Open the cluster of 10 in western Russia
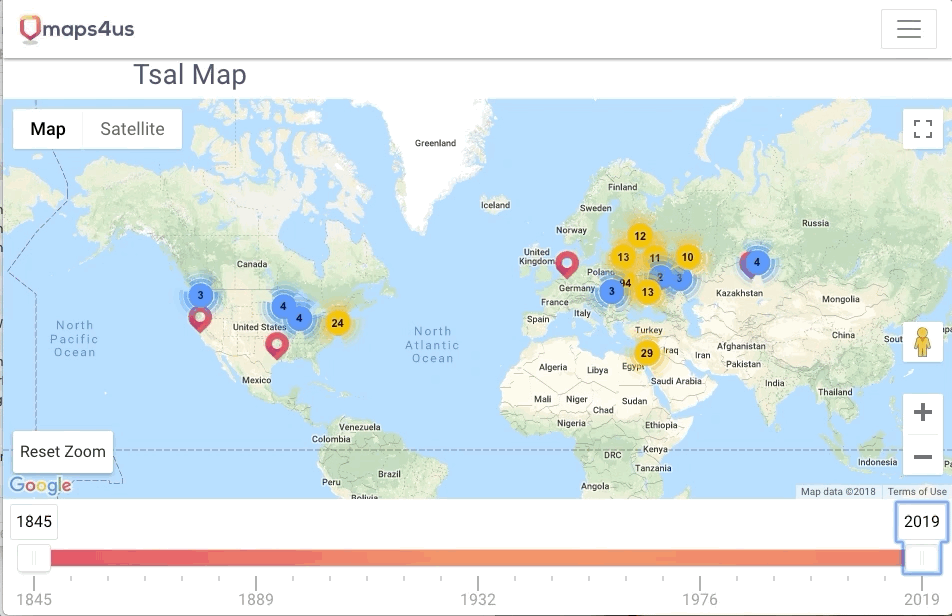 [x=687, y=257]
